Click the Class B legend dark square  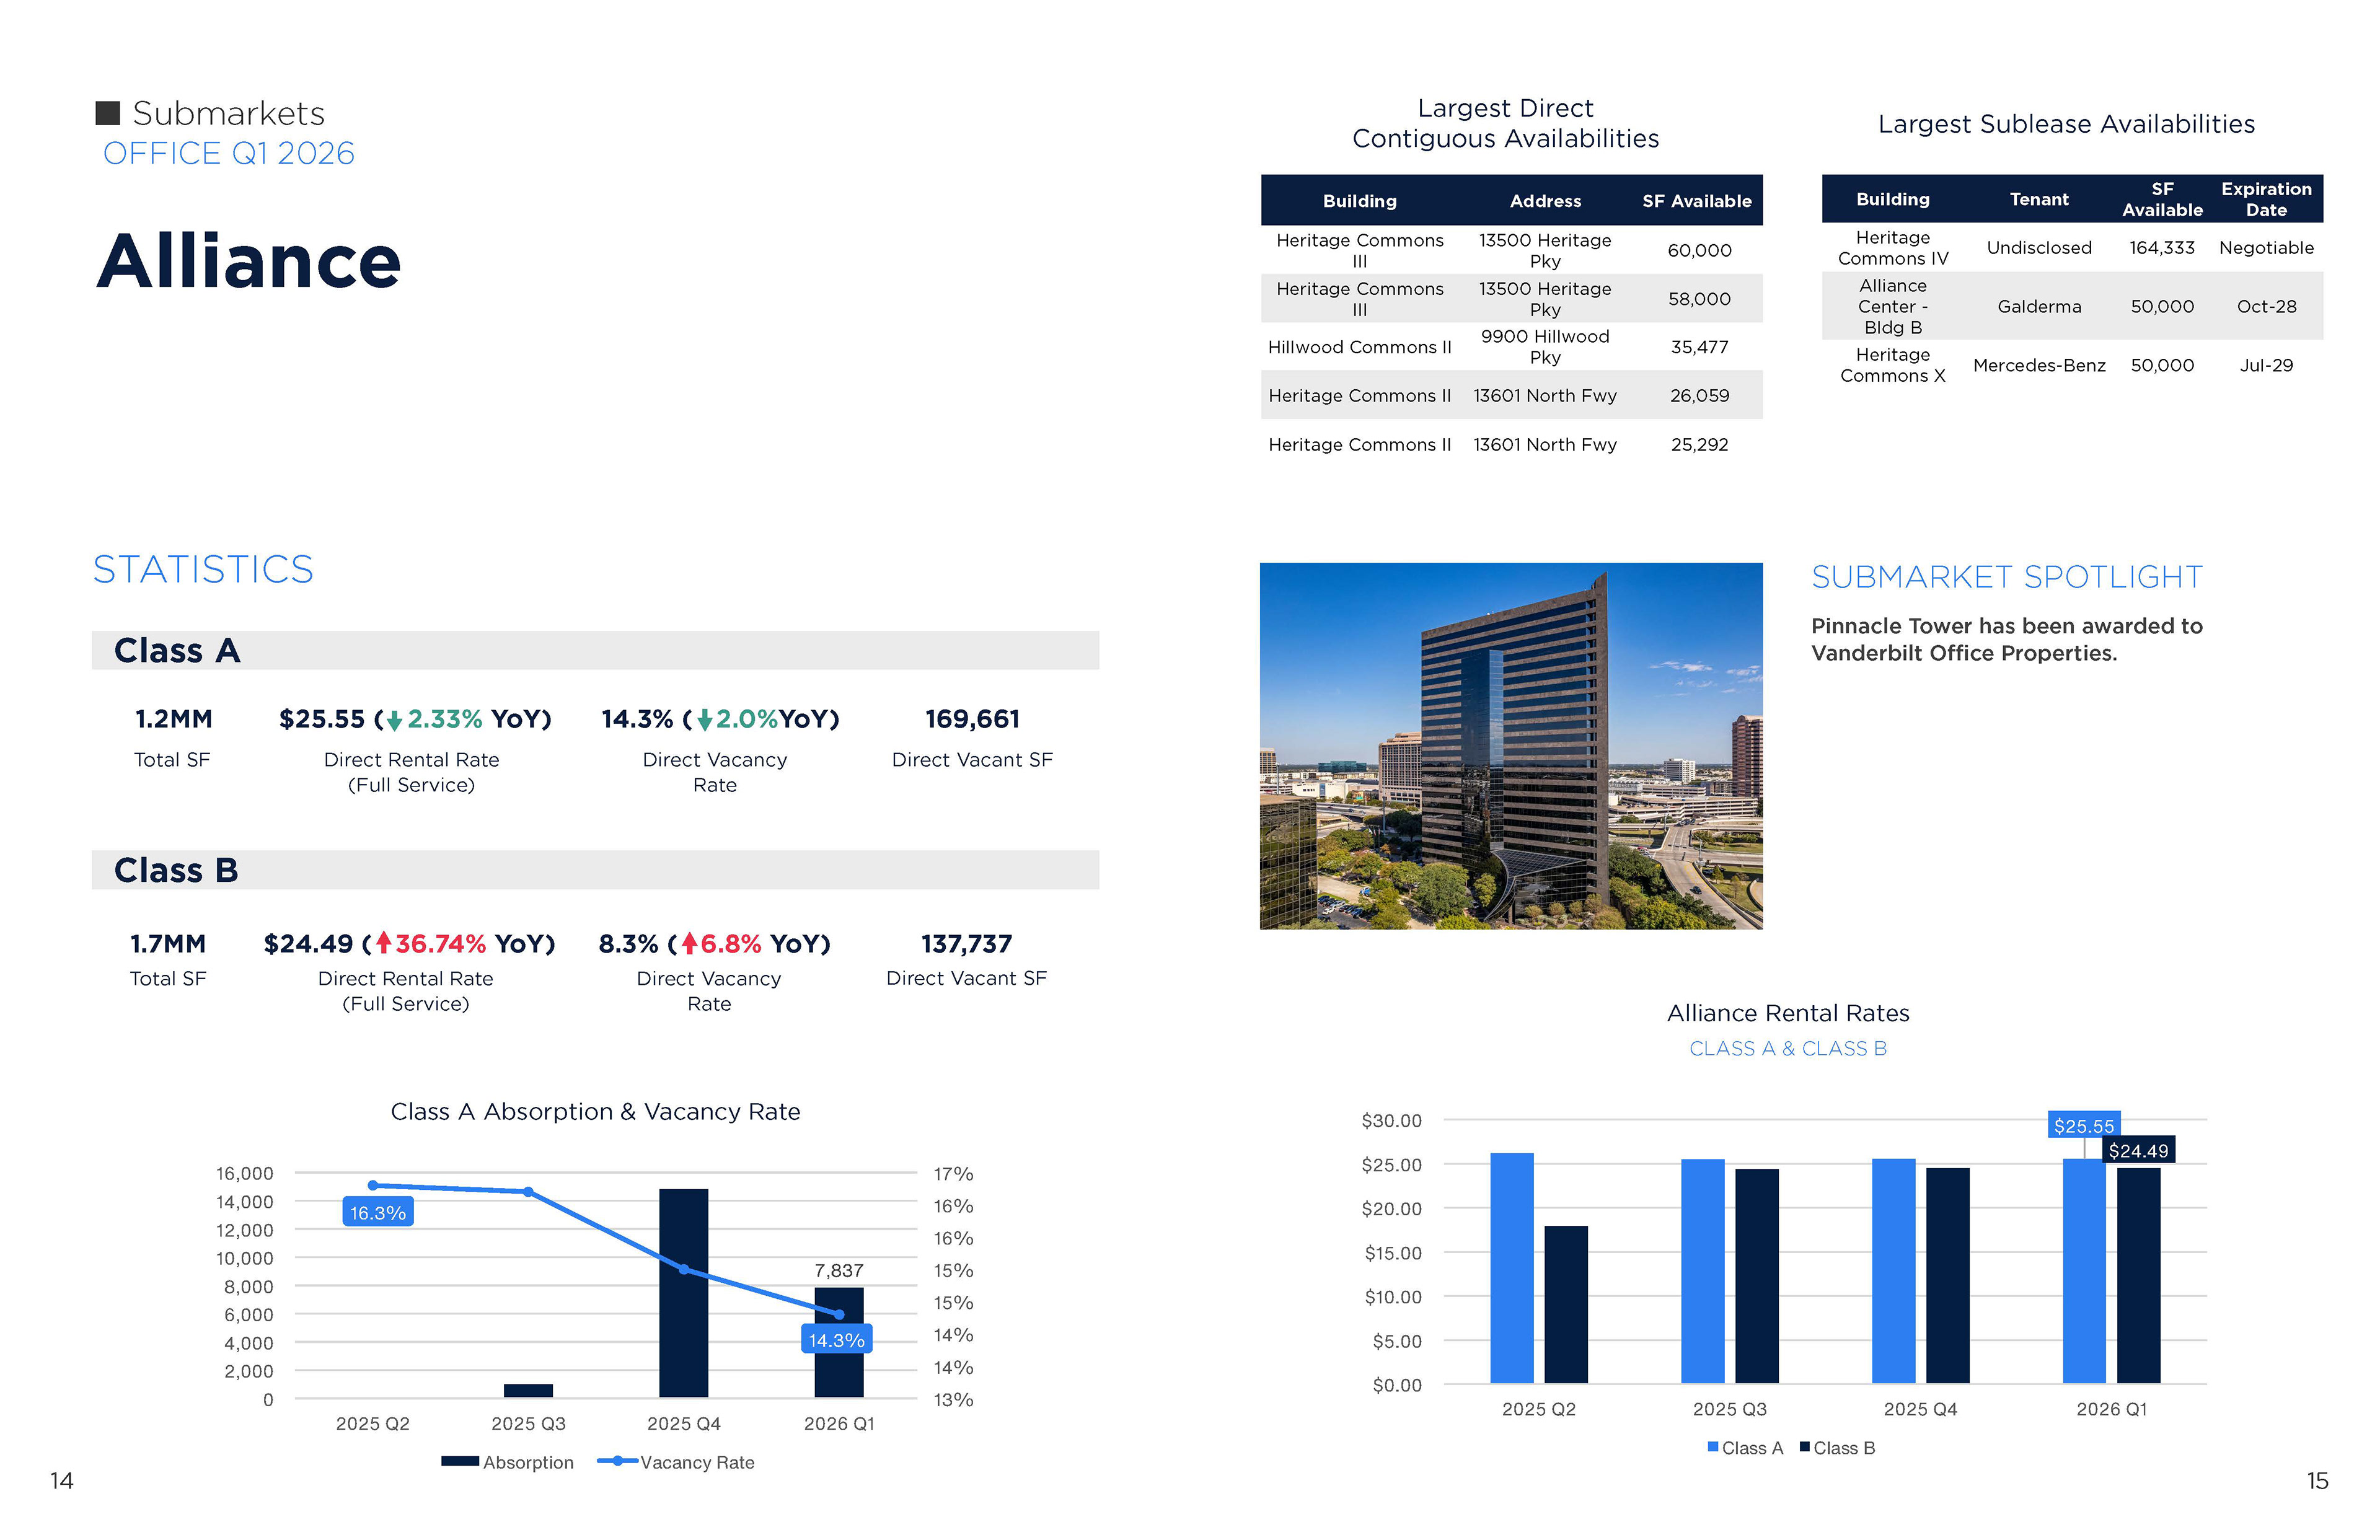coord(1805,1447)
